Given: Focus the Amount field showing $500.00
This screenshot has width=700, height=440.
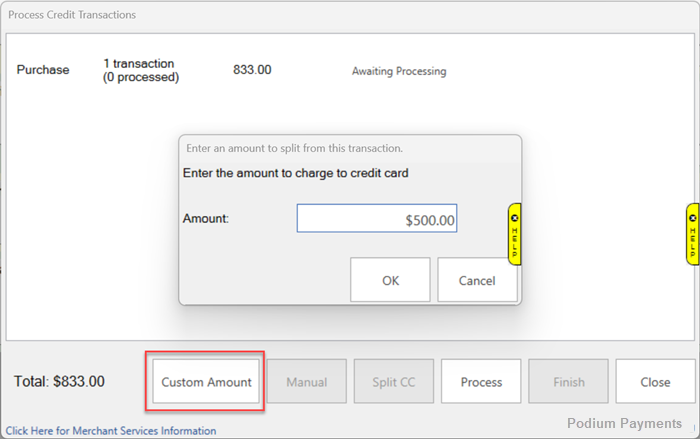Looking at the screenshot, I should [377, 220].
